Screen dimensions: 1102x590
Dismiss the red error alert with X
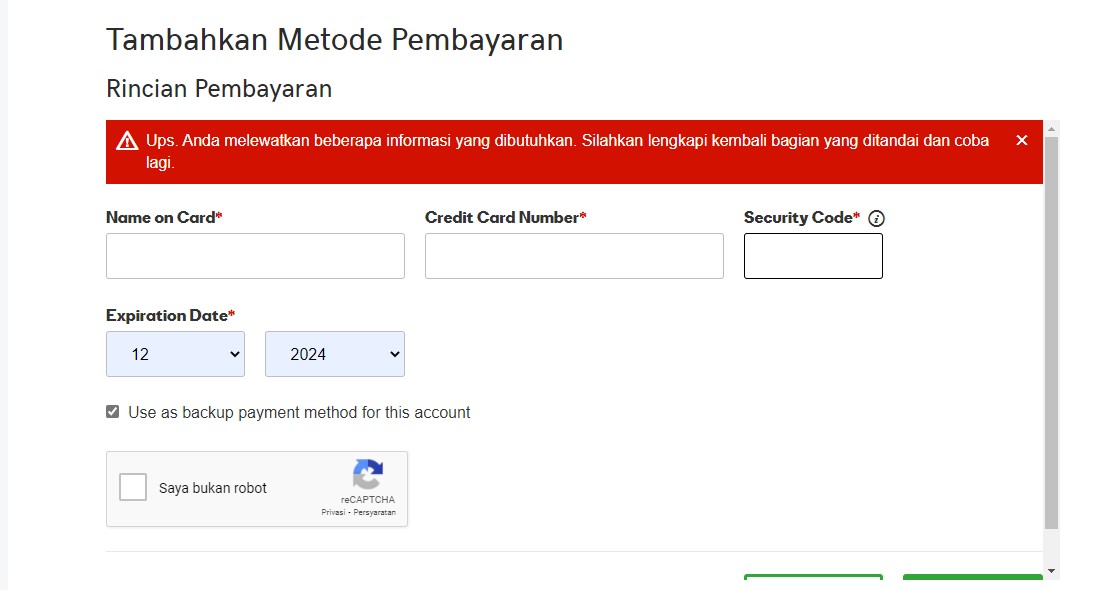(x=1022, y=141)
